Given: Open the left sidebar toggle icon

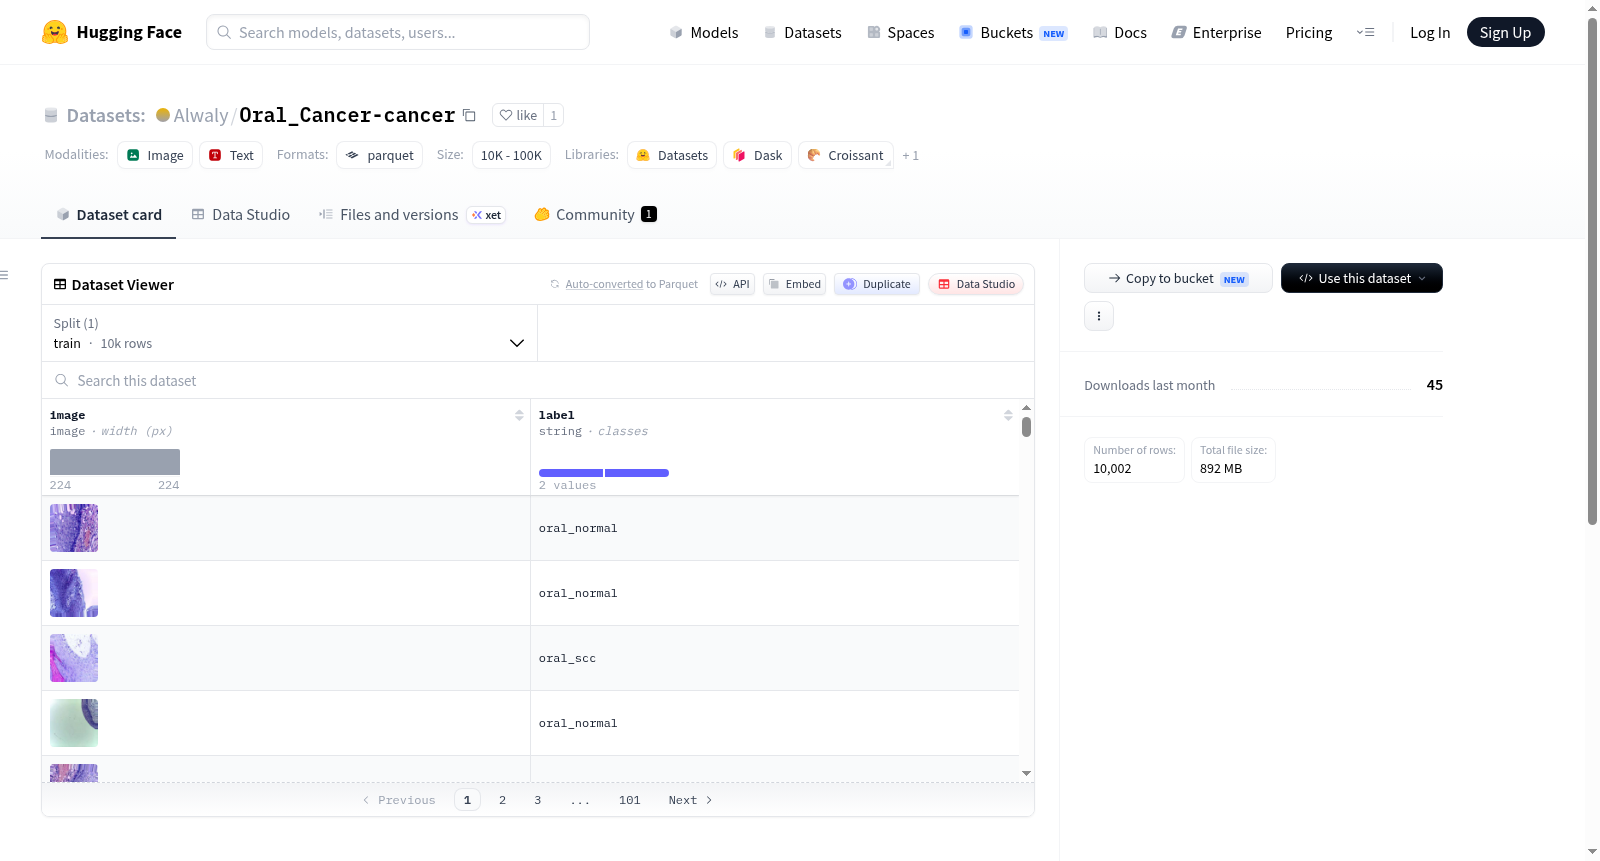Looking at the screenshot, I should pyautogui.click(x=5, y=275).
